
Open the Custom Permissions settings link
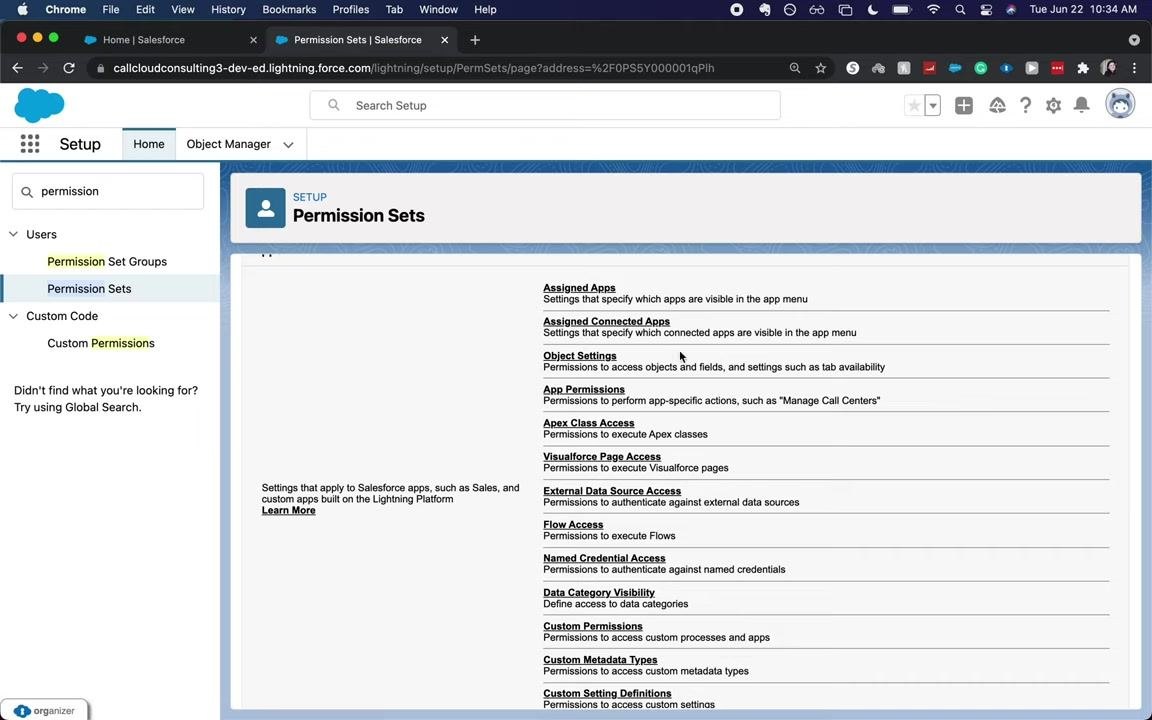pyautogui.click(x=593, y=626)
